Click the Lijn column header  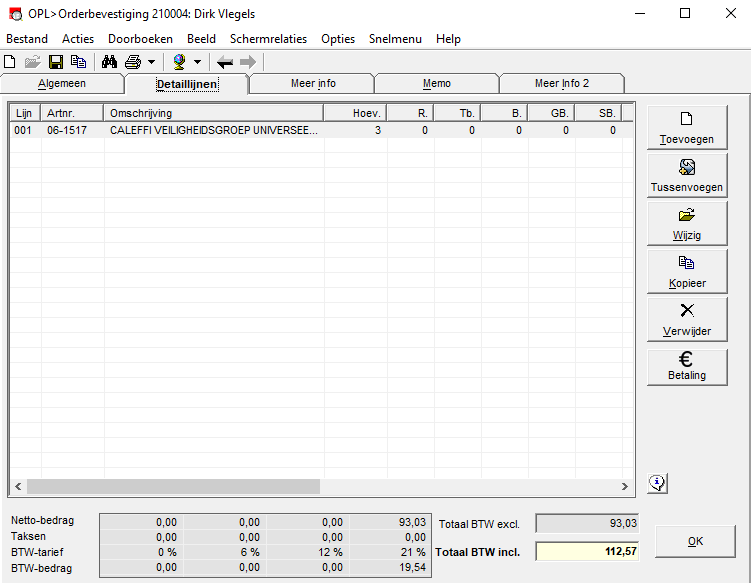click(x=25, y=113)
